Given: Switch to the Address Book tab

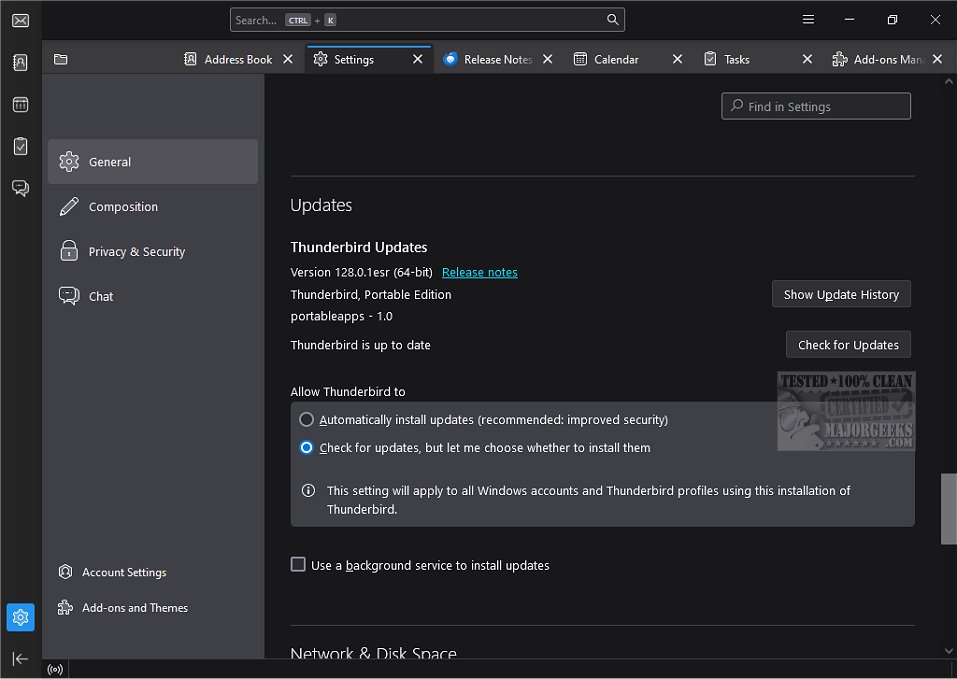Looking at the screenshot, I should (x=238, y=60).
